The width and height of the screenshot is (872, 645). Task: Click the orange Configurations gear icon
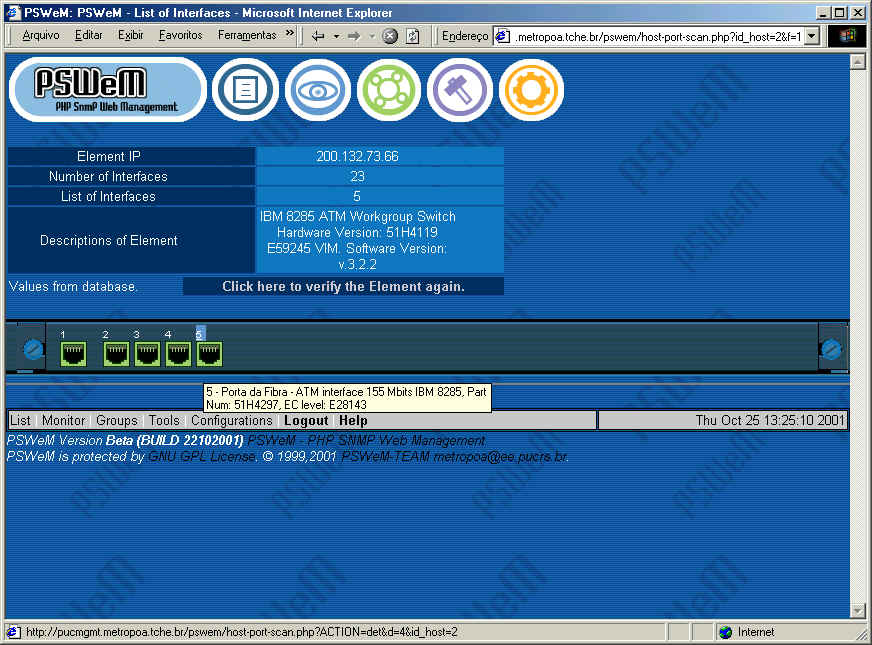click(531, 90)
